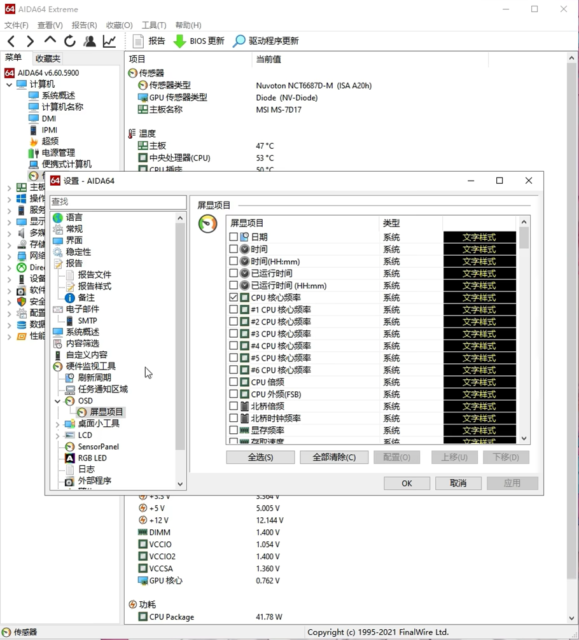The height and width of the screenshot is (640, 579).
Task: Open 任务通知区域 settings item
Action: tap(102, 389)
